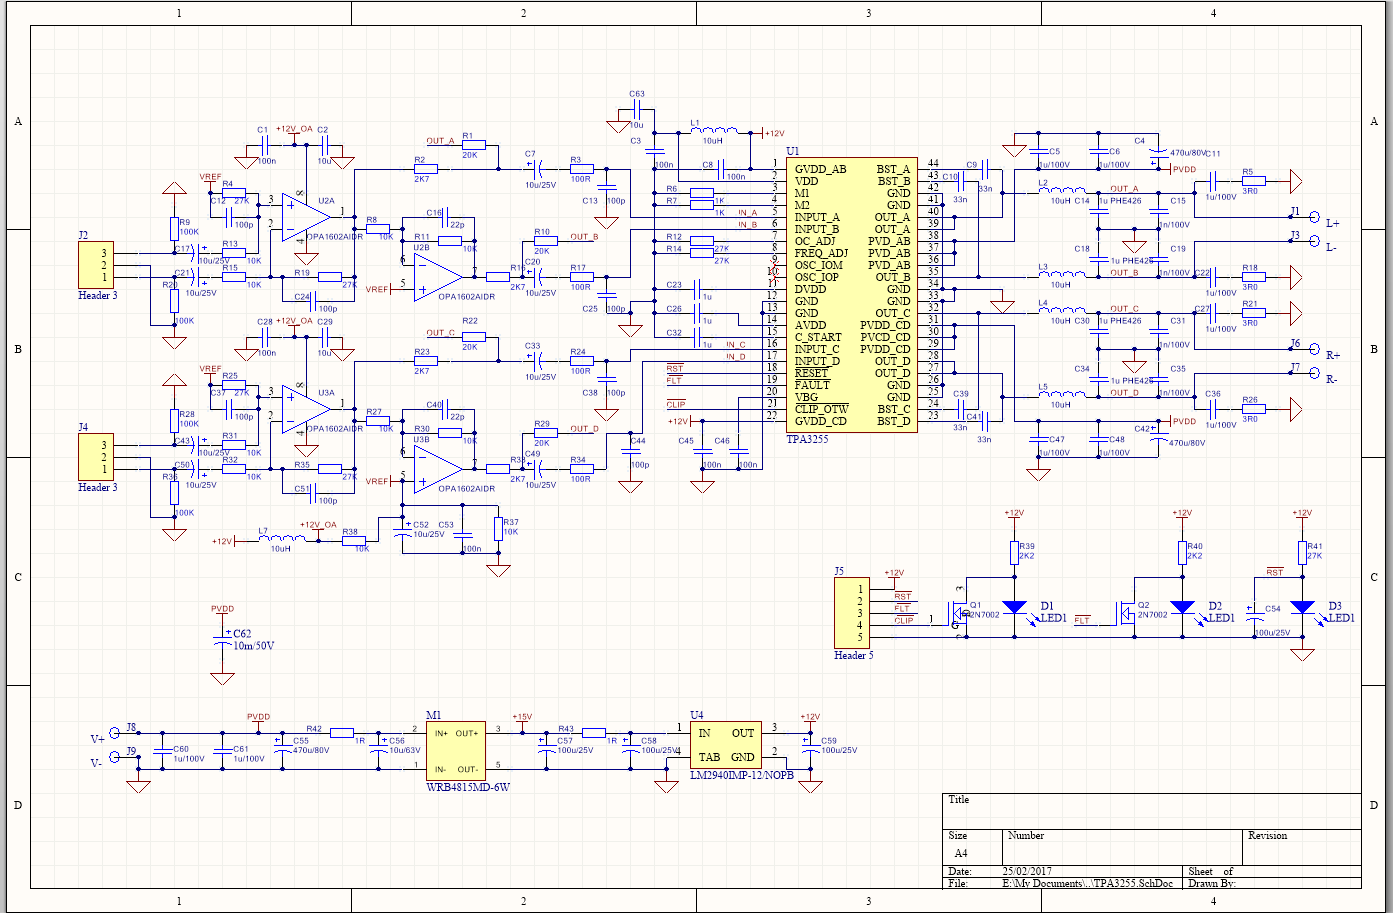Select the L7 10uH inductor symbol

283,540
